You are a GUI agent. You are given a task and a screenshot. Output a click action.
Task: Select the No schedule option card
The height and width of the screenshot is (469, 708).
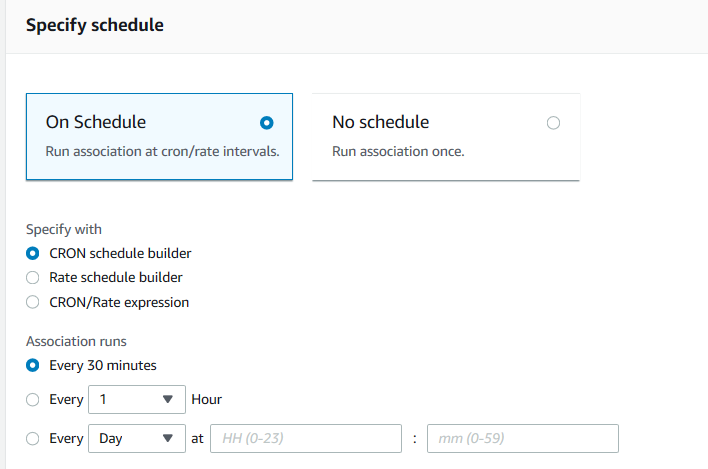445,137
